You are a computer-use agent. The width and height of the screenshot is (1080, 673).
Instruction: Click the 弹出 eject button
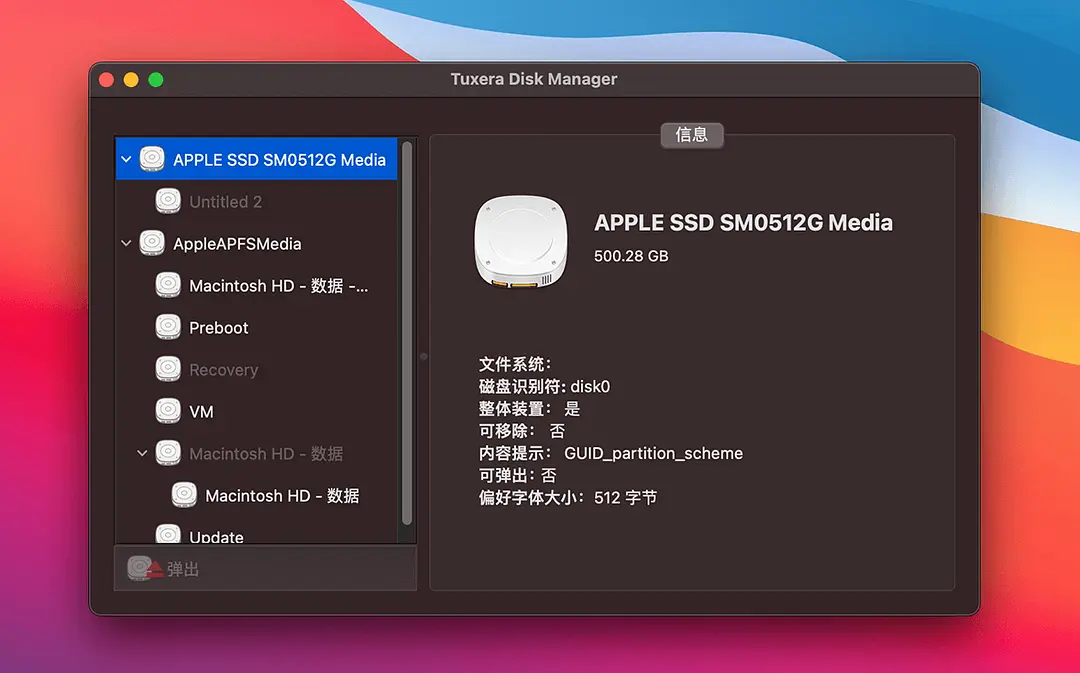pos(265,568)
